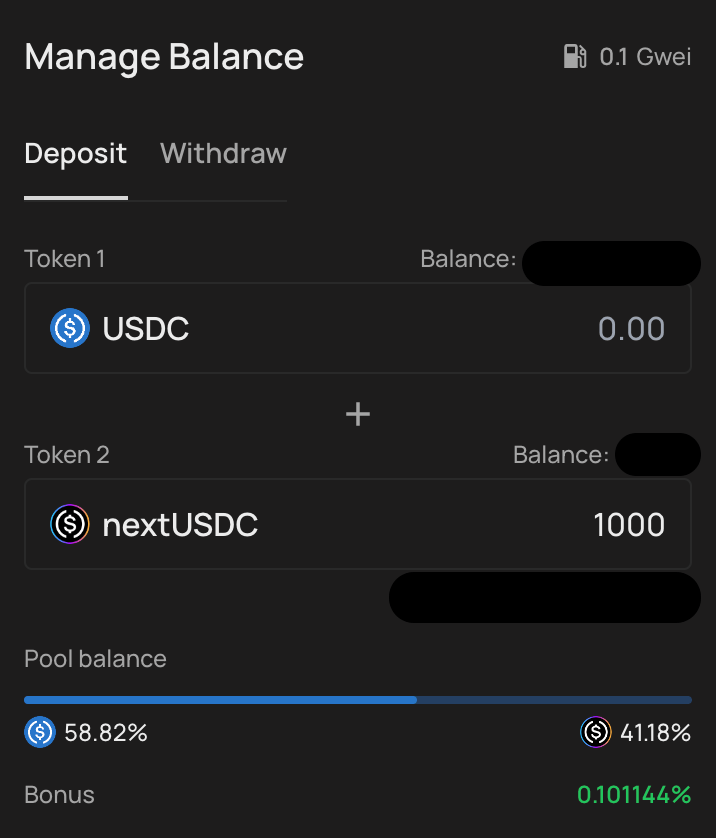Image resolution: width=716 pixels, height=838 pixels.
Task: Switch to the Withdraw tab
Action: 223,153
